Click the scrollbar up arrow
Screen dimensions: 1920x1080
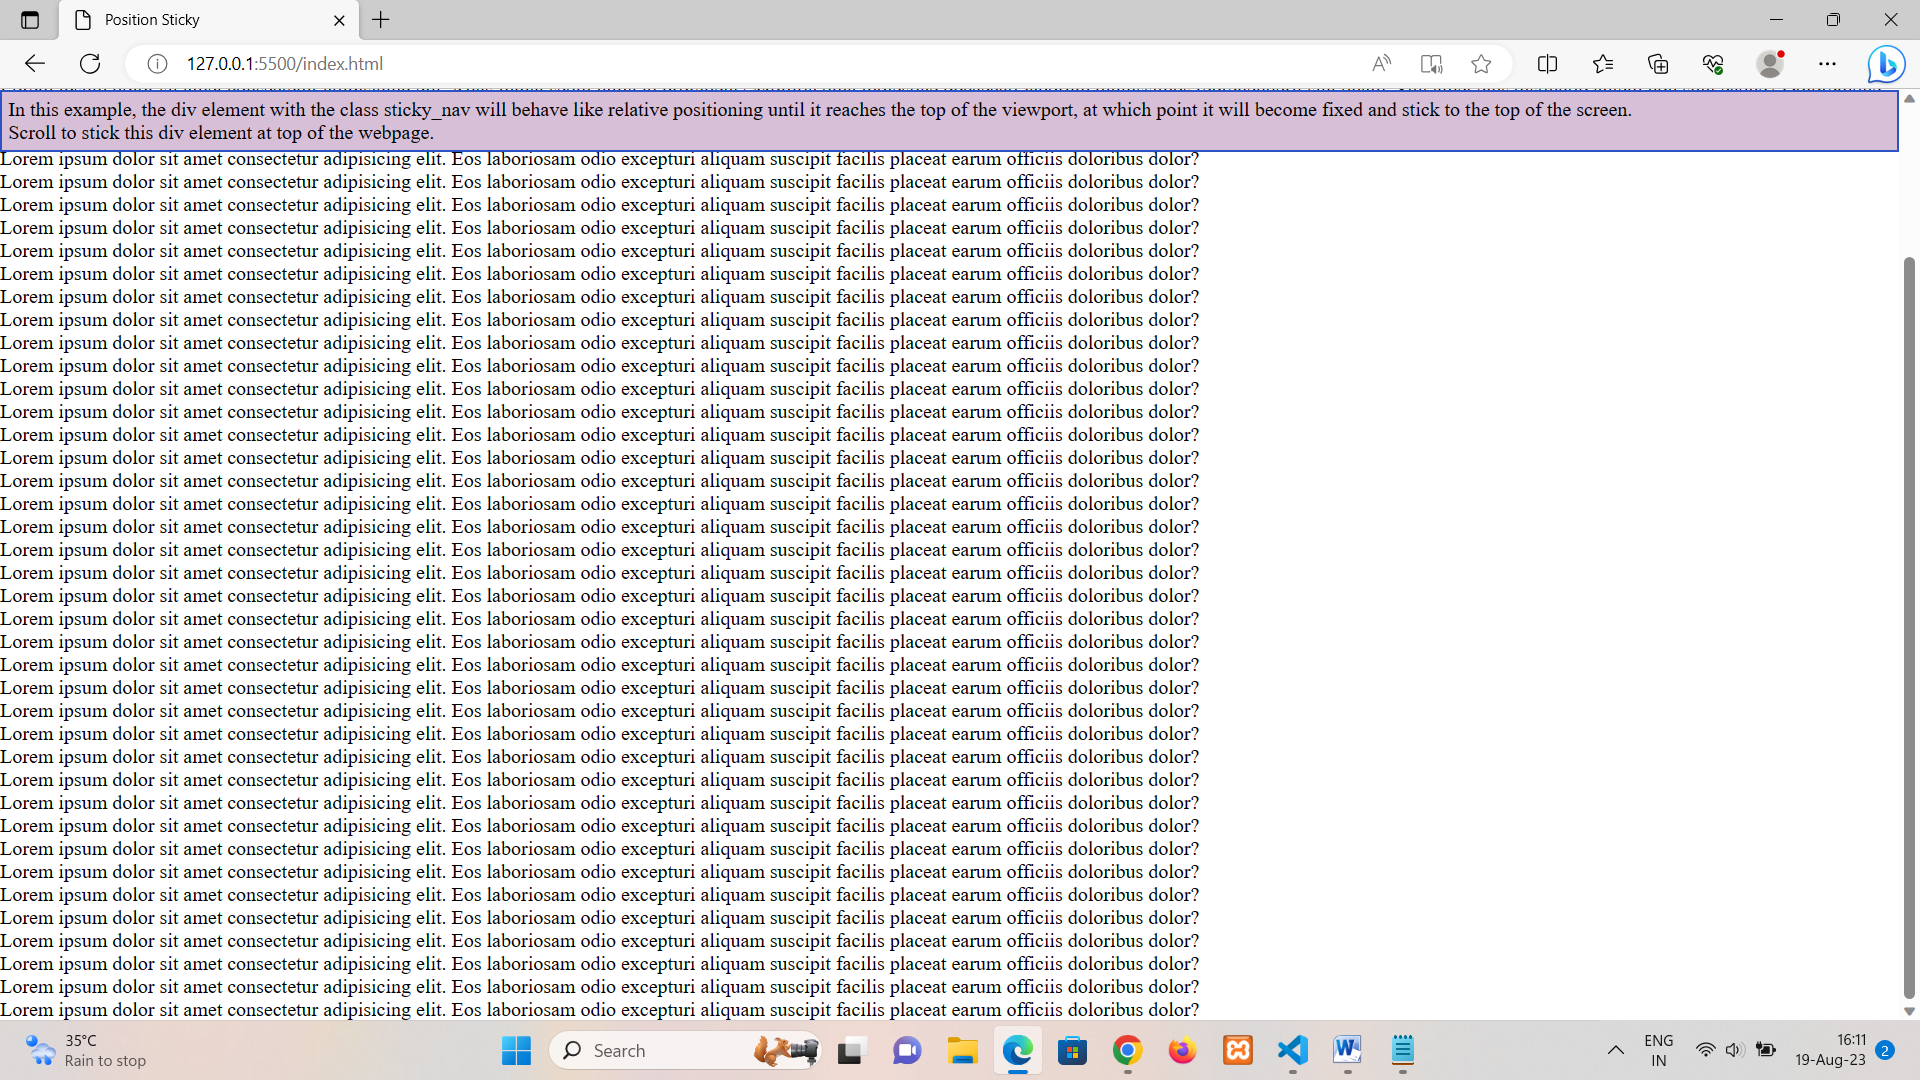[x=1909, y=98]
